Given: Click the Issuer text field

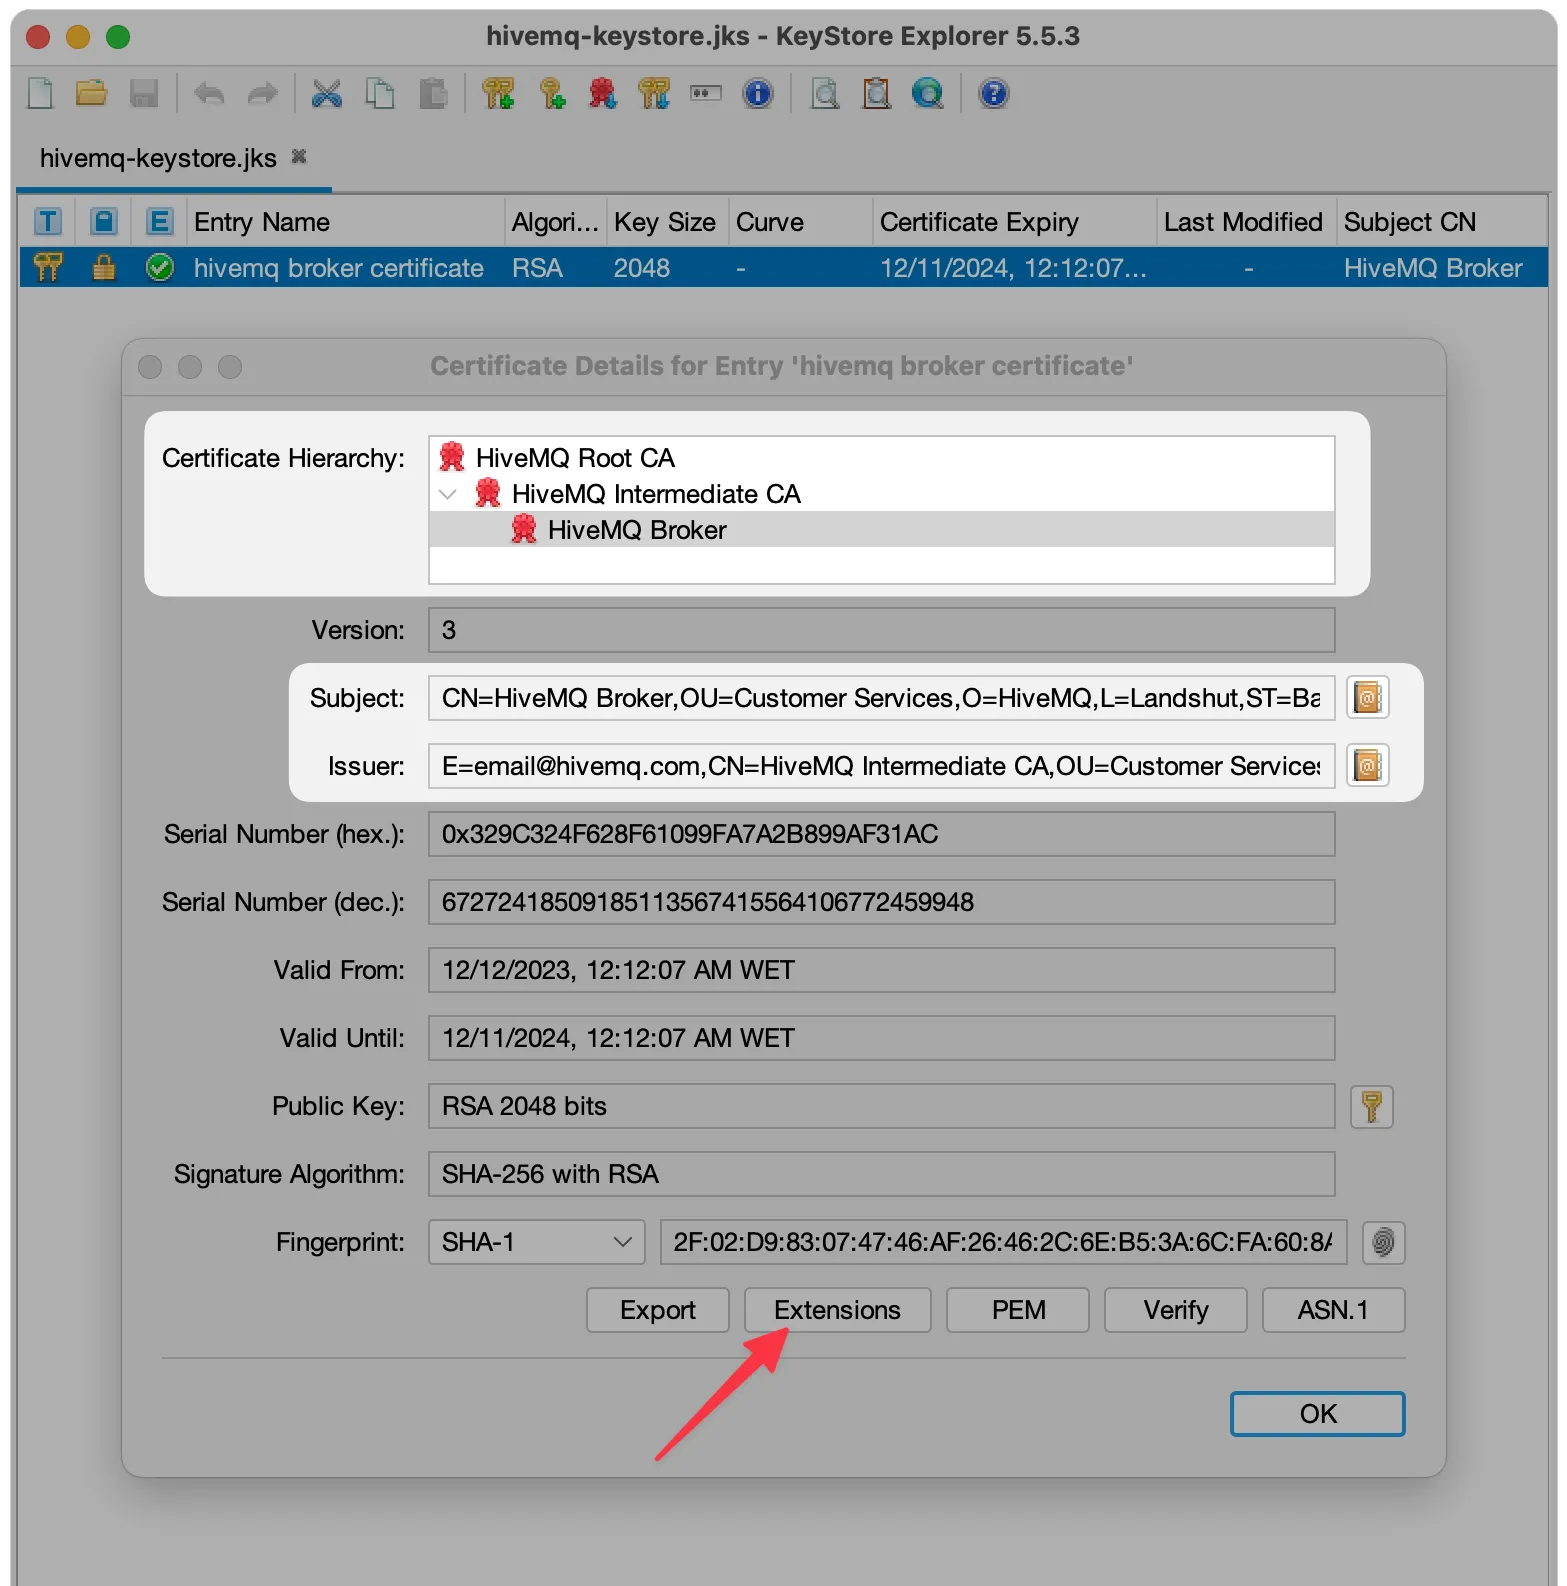Looking at the screenshot, I should pos(881,766).
